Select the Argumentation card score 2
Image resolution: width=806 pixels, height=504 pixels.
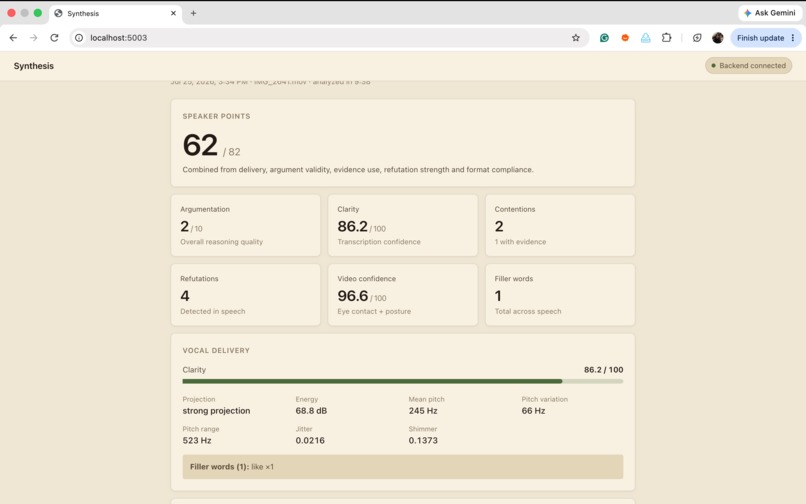[185, 226]
